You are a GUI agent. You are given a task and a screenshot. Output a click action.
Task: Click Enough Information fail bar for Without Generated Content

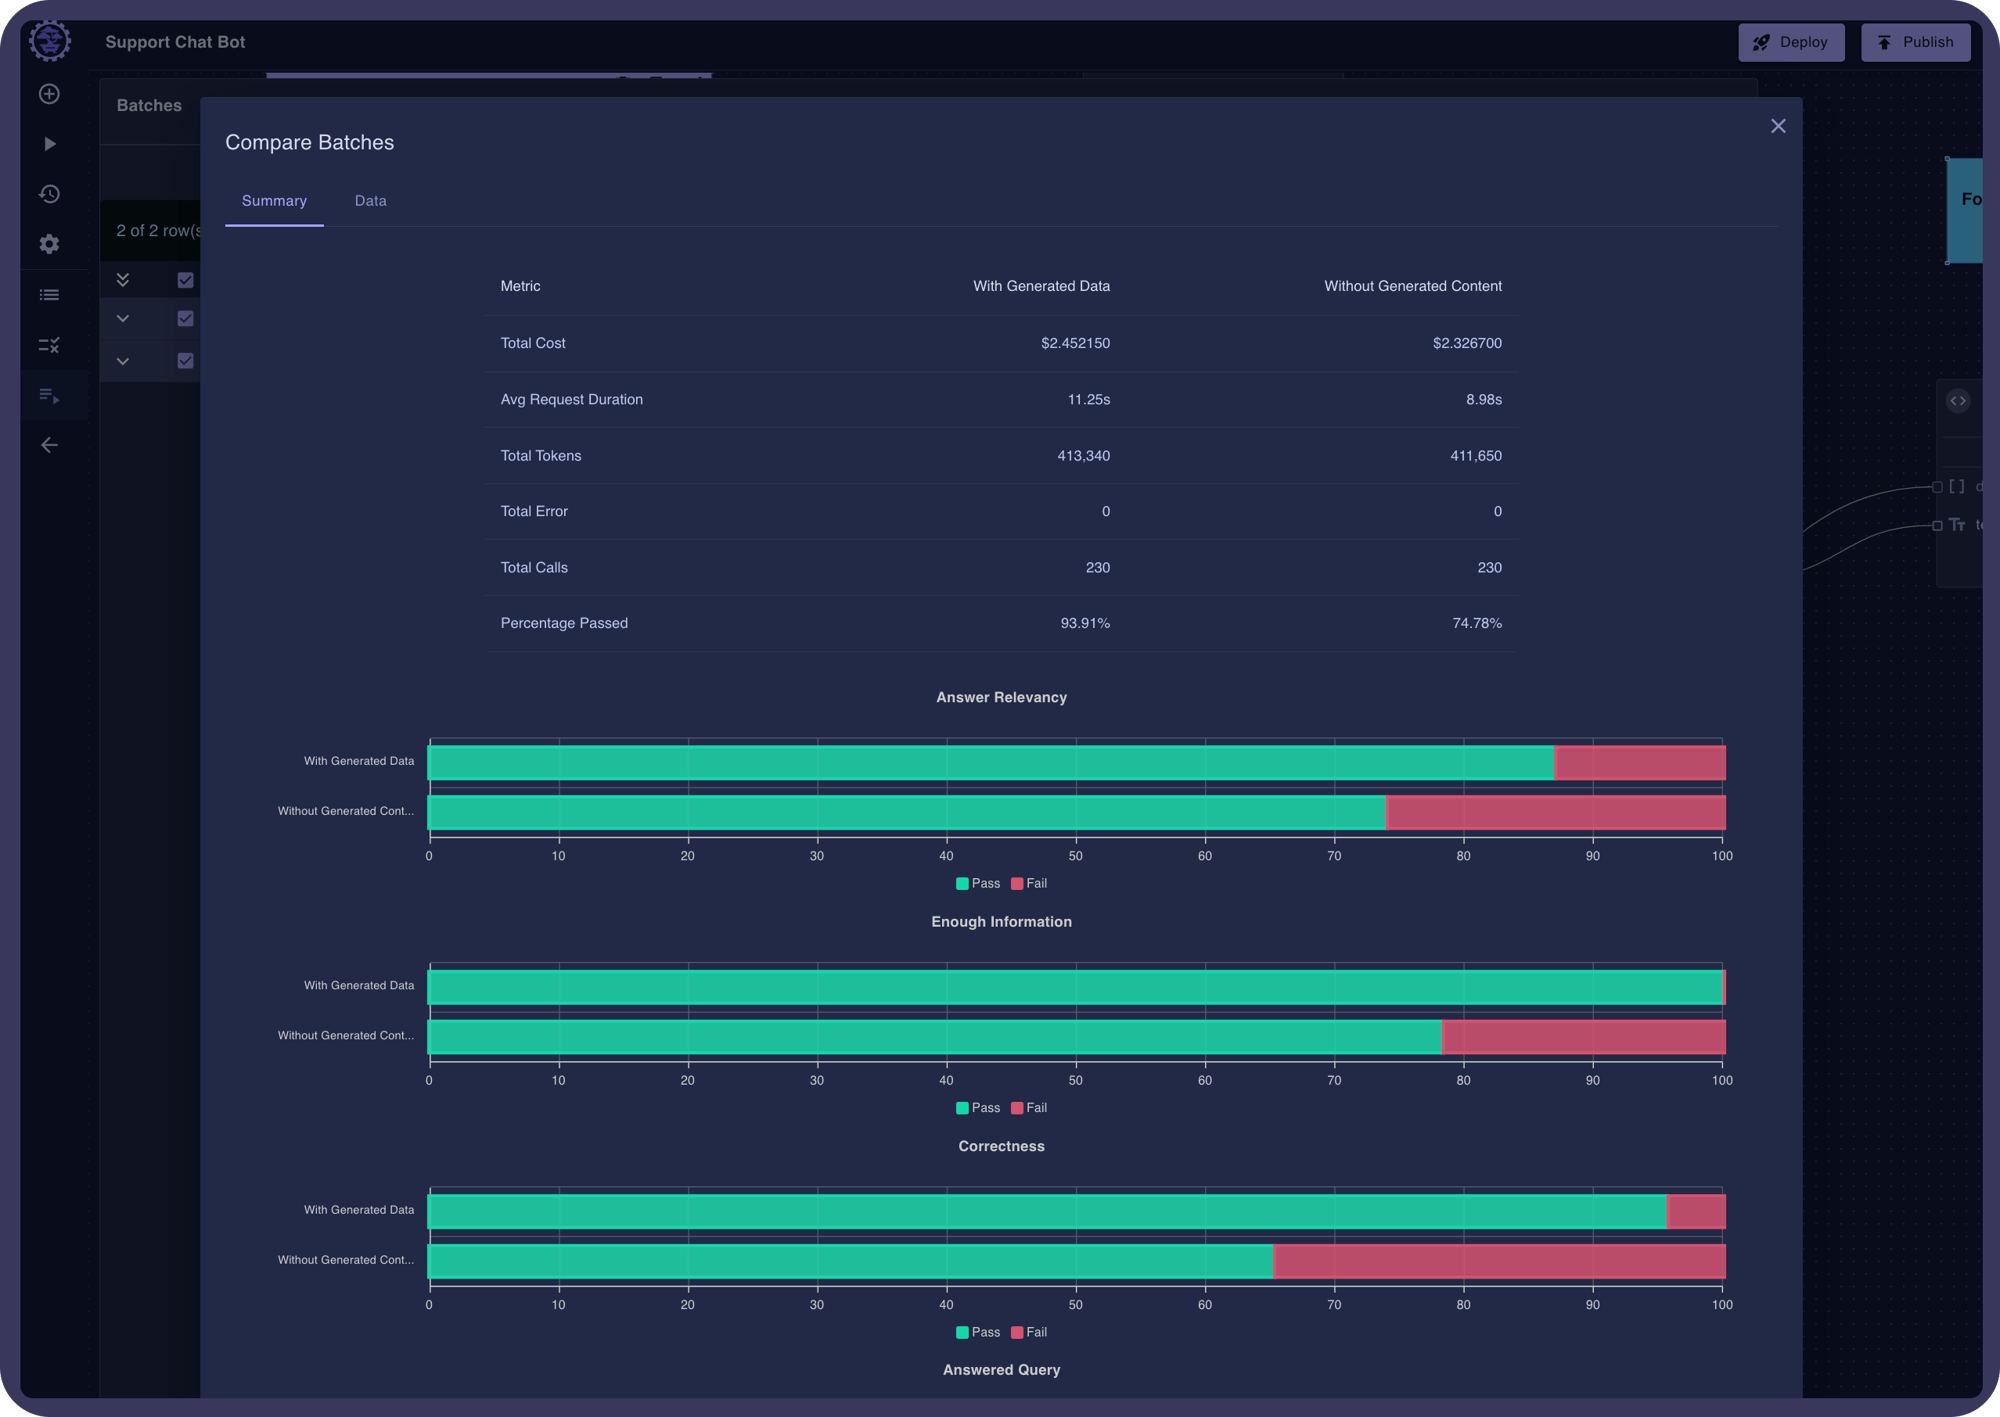(x=1584, y=1037)
